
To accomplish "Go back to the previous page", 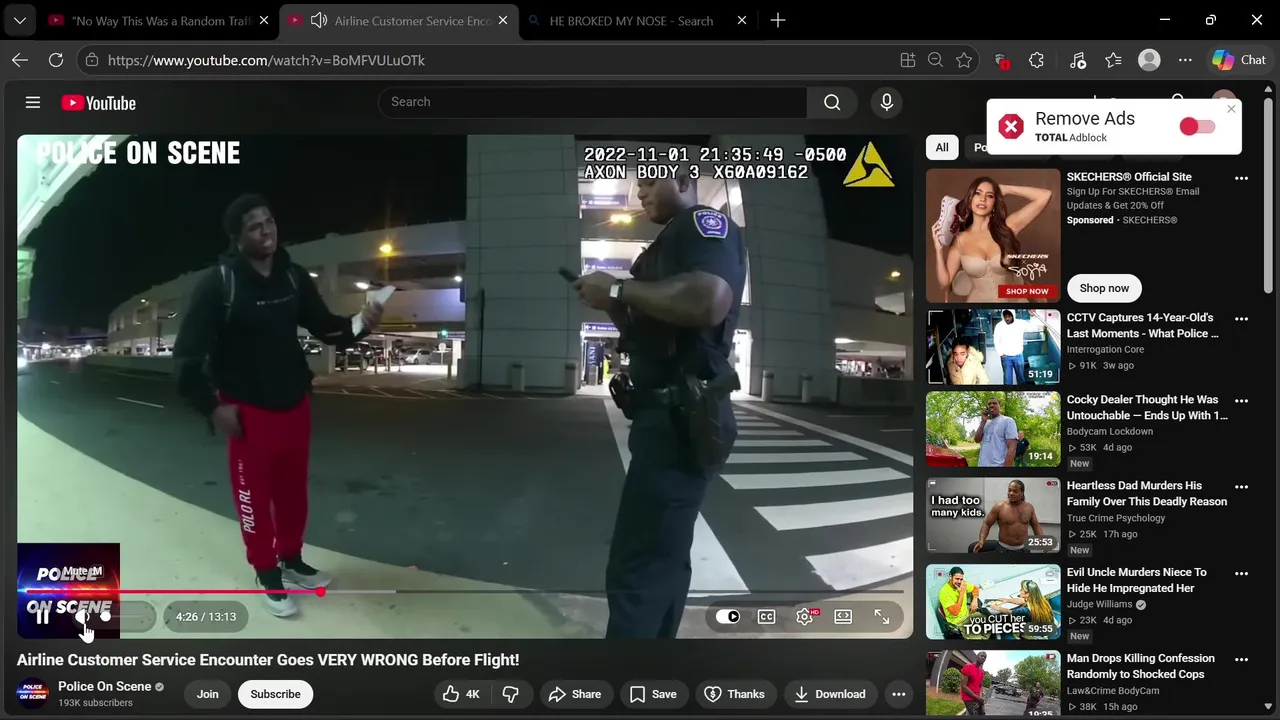I will pos(20,60).
